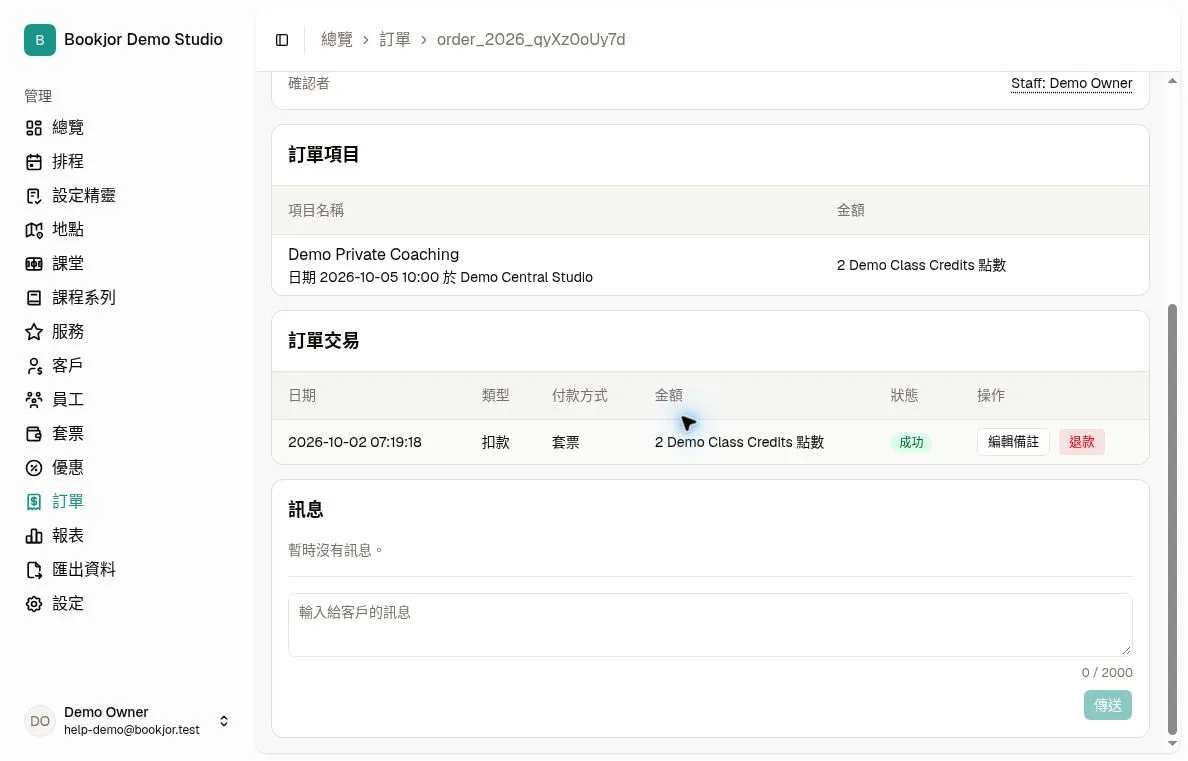This screenshot has width=1188, height=761.
Task: Click the 傳送 send button
Action: [x=1107, y=705]
